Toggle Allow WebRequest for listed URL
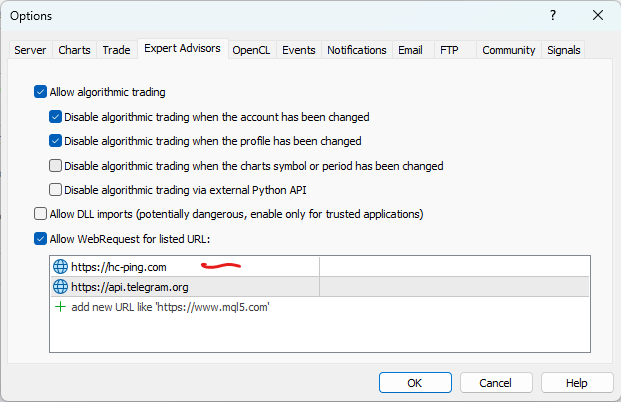Viewport: 621px width, 402px height. click(41, 239)
